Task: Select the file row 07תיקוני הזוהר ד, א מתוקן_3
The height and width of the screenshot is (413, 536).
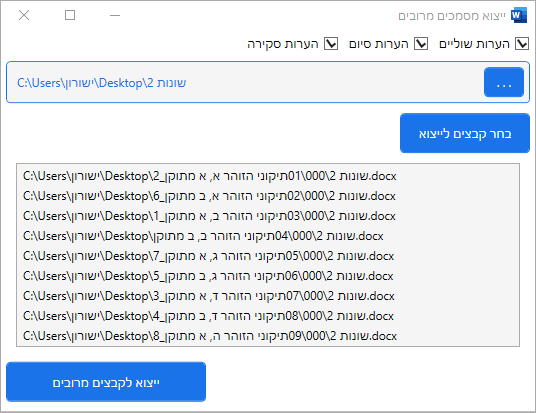Action: coord(268,296)
